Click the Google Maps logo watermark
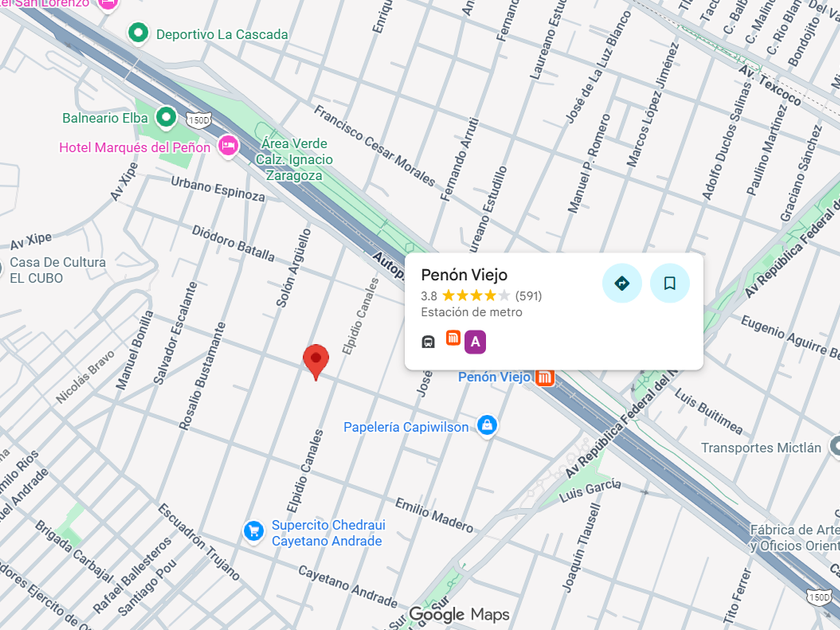Image resolution: width=840 pixels, height=630 pixels. (x=459, y=614)
